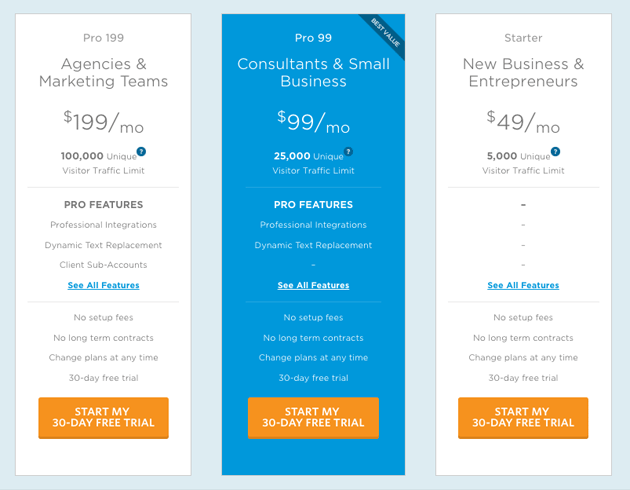Click the Best Value corner ribbon
The width and height of the screenshot is (630, 490).
click(385, 33)
